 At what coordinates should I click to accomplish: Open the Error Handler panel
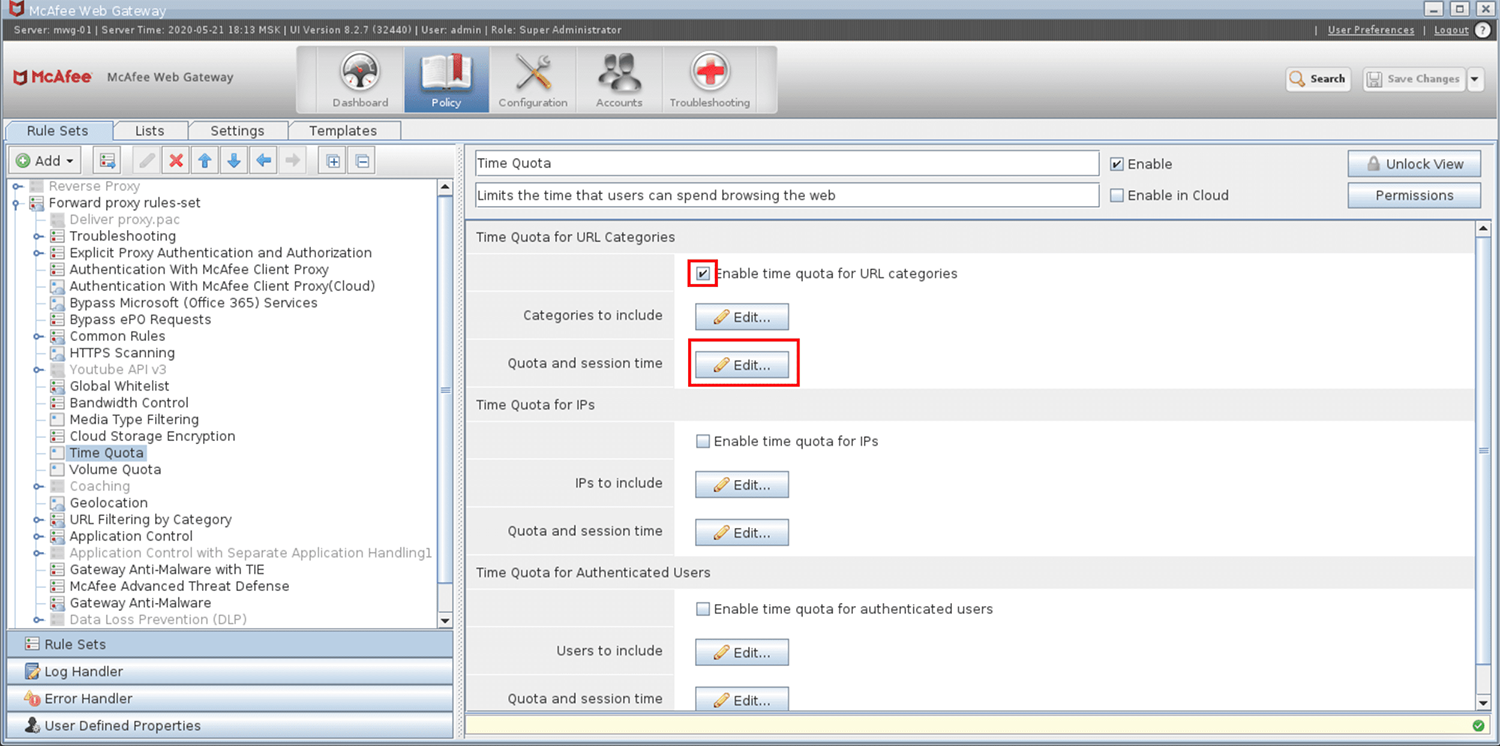pos(230,699)
